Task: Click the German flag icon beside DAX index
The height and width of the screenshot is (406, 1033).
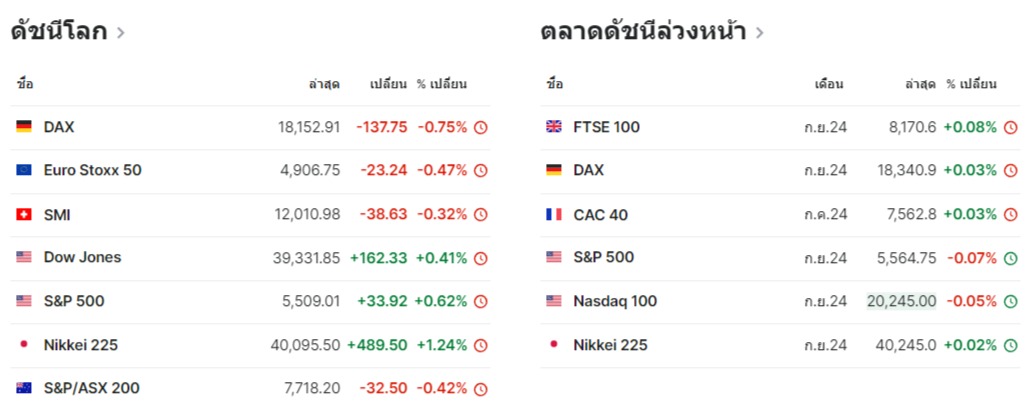Action: [24, 127]
